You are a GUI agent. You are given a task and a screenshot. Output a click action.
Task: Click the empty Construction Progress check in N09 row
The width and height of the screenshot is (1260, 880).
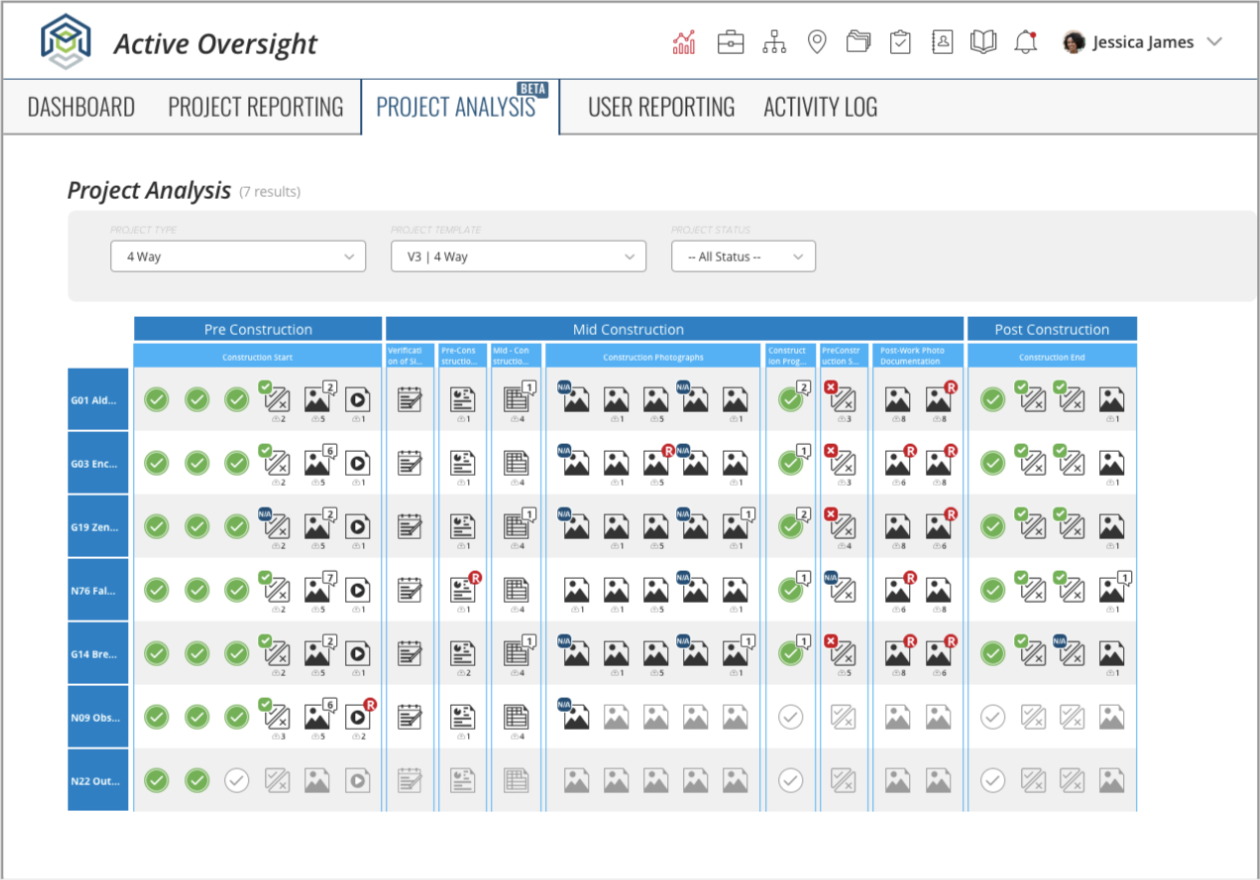tap(791, 716)
